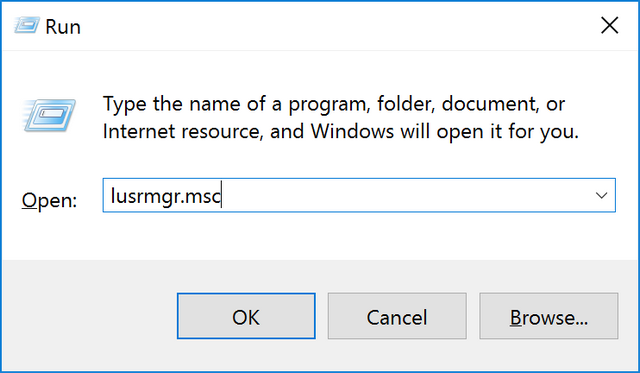Click inside the Open text field
This screenshot has height=373, width=640.
(x=359, y=195)
